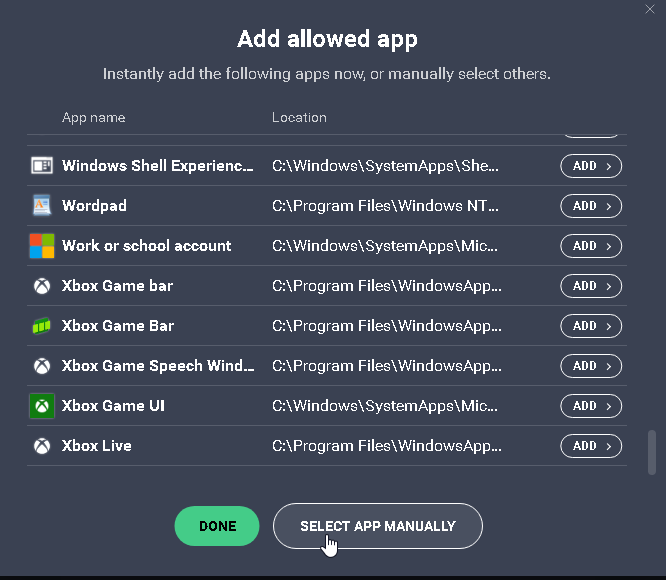Image resolution: width=666 pixels, height=580 pixels.
Task: Add Work or school account app
Action: coord(591,246)
